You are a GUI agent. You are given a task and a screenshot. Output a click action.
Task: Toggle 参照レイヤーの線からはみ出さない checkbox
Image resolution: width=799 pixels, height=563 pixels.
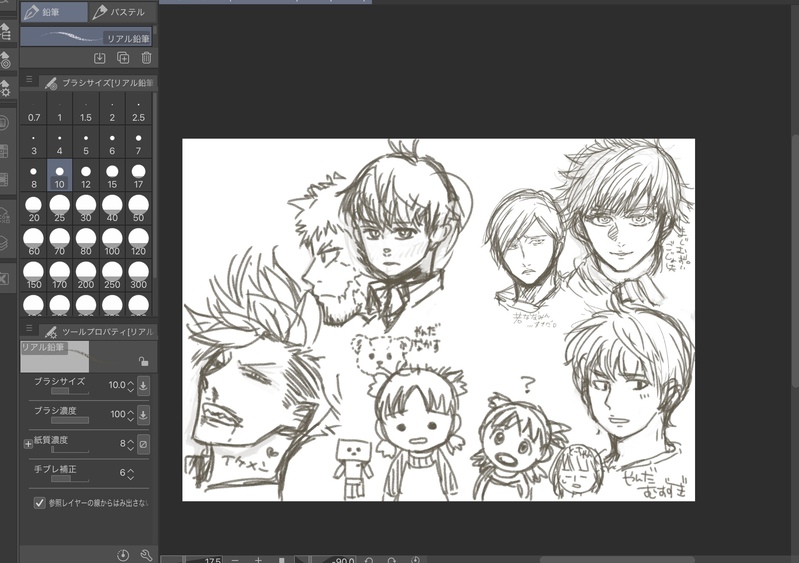coord(39,503)
